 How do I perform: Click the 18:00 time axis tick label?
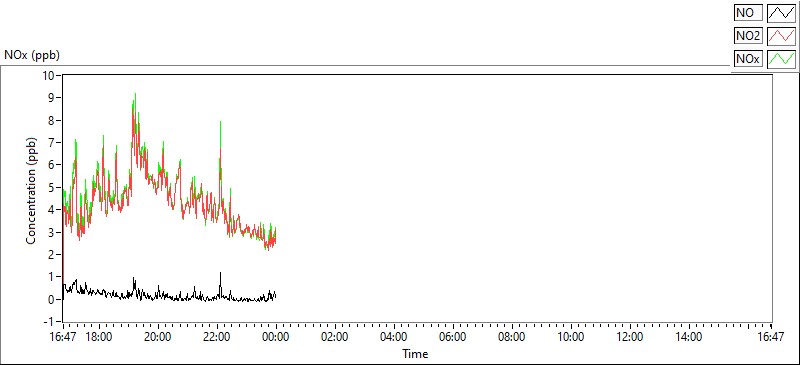click(x=99, y=337)
